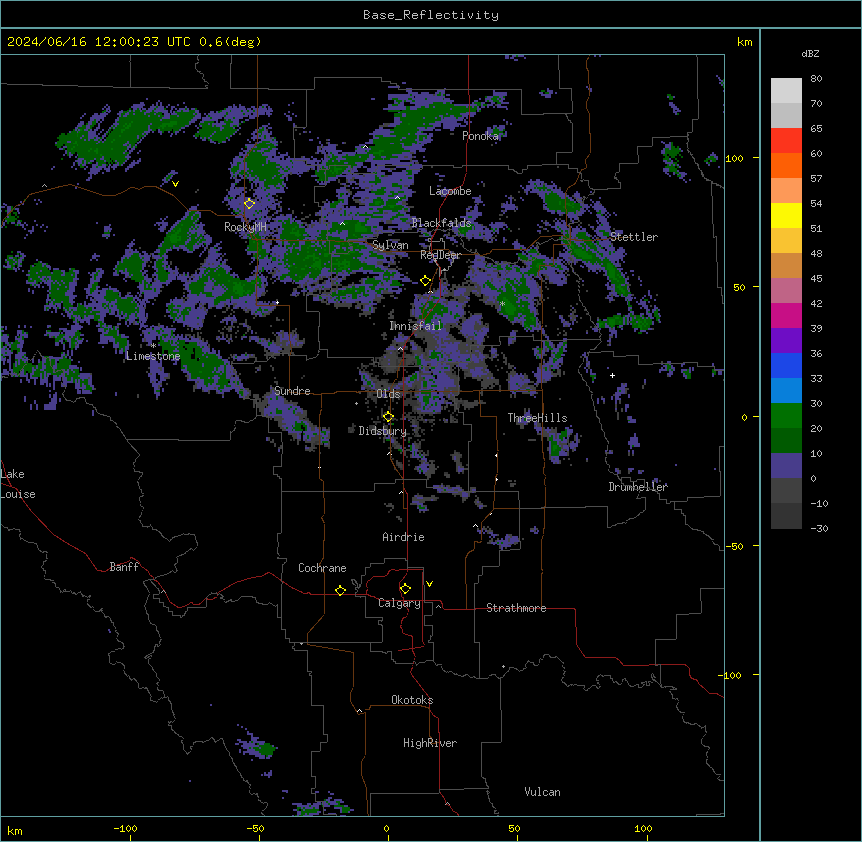Click the white plus marker north of Drumheller
The image size is (862, 842).
pyautogui.click(x=612, y=375)
